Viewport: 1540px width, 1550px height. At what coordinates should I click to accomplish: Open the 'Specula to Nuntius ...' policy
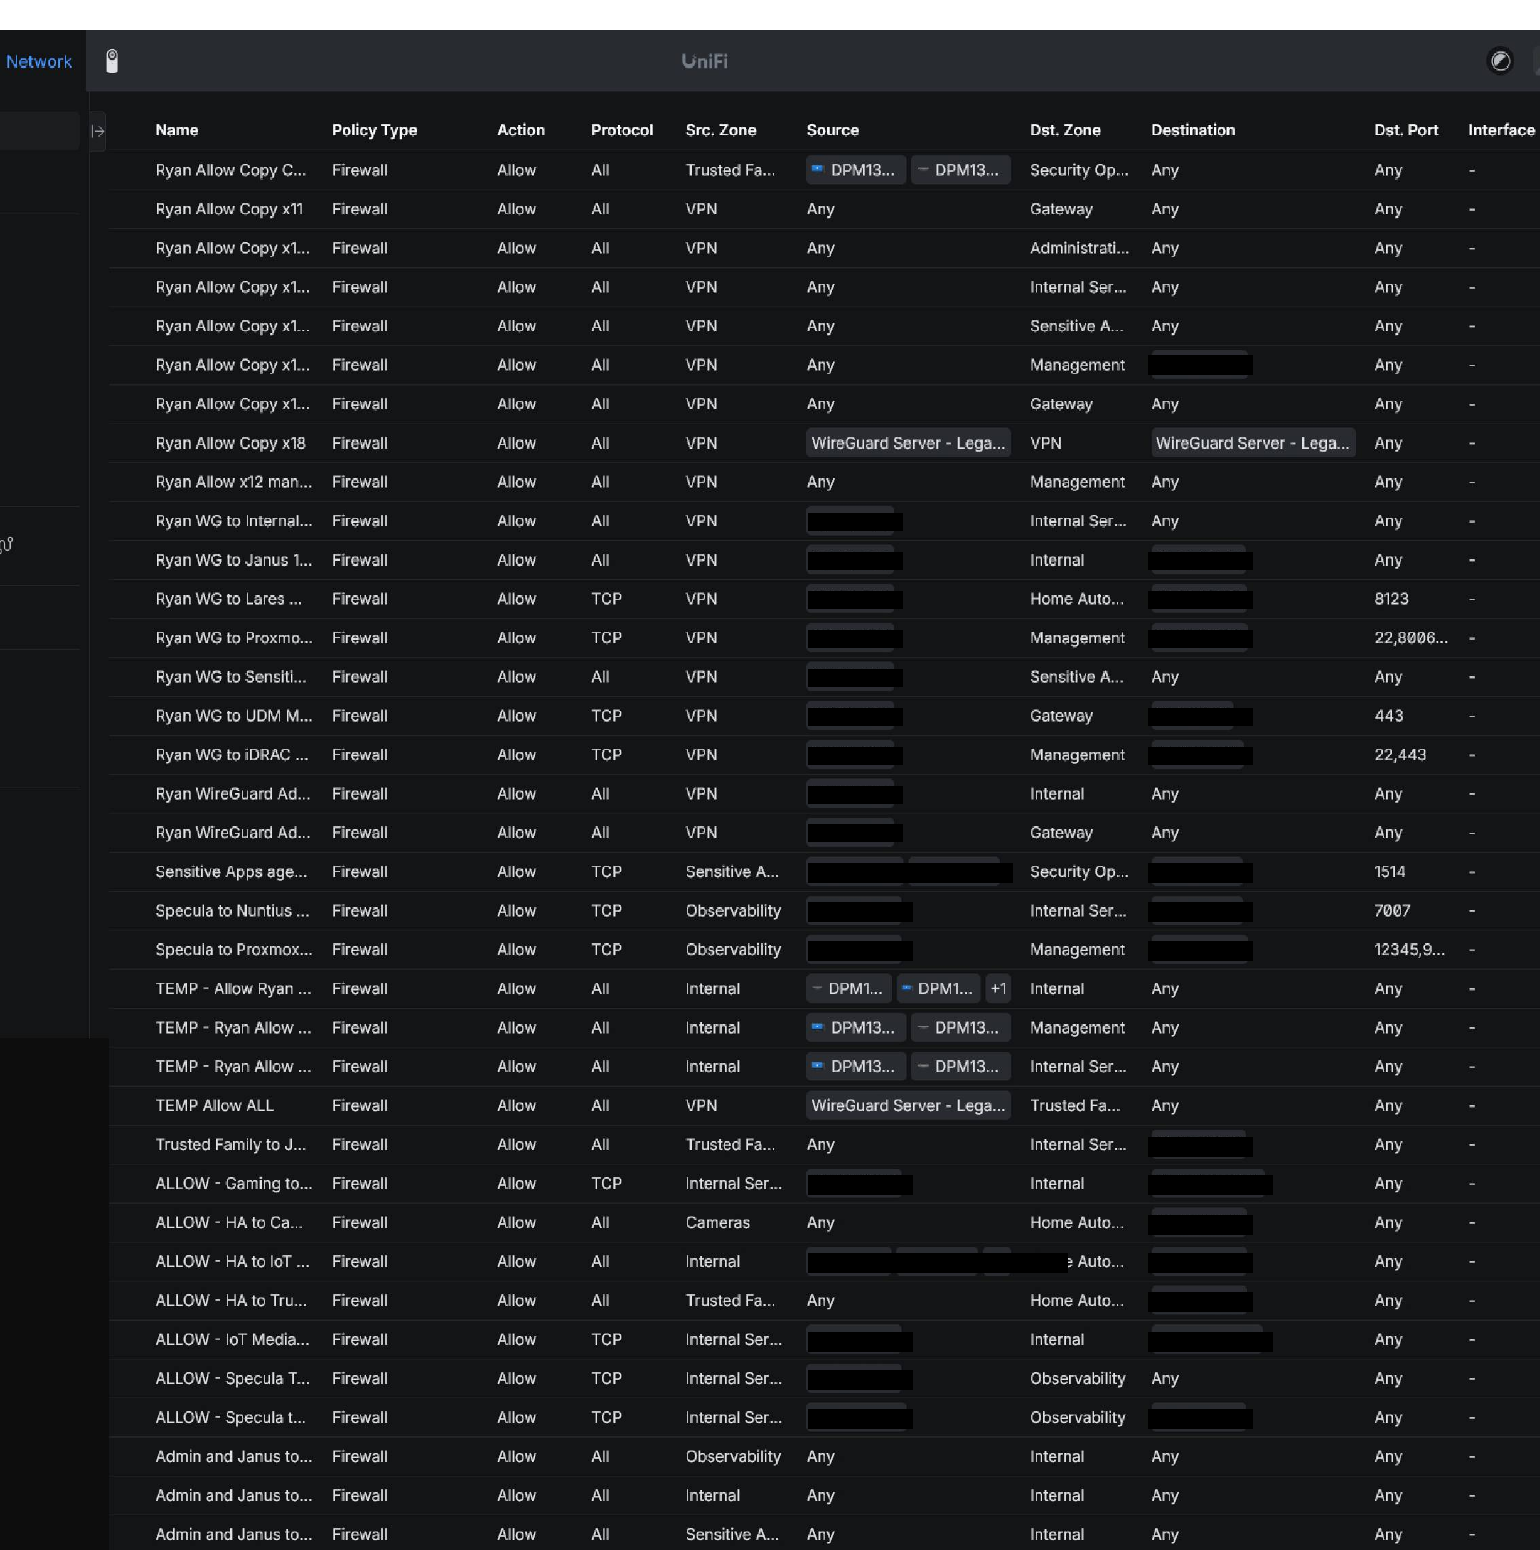coord(232,911)
